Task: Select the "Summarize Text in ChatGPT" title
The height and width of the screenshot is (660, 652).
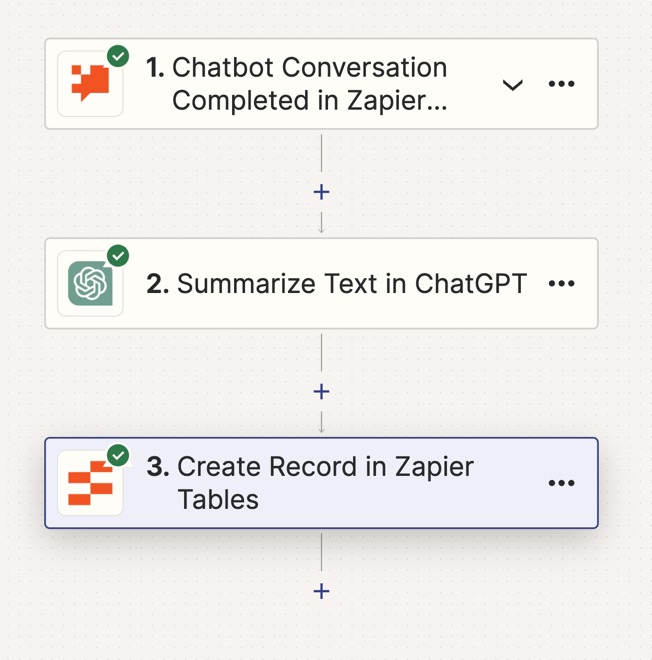Action: click(351, 284)
